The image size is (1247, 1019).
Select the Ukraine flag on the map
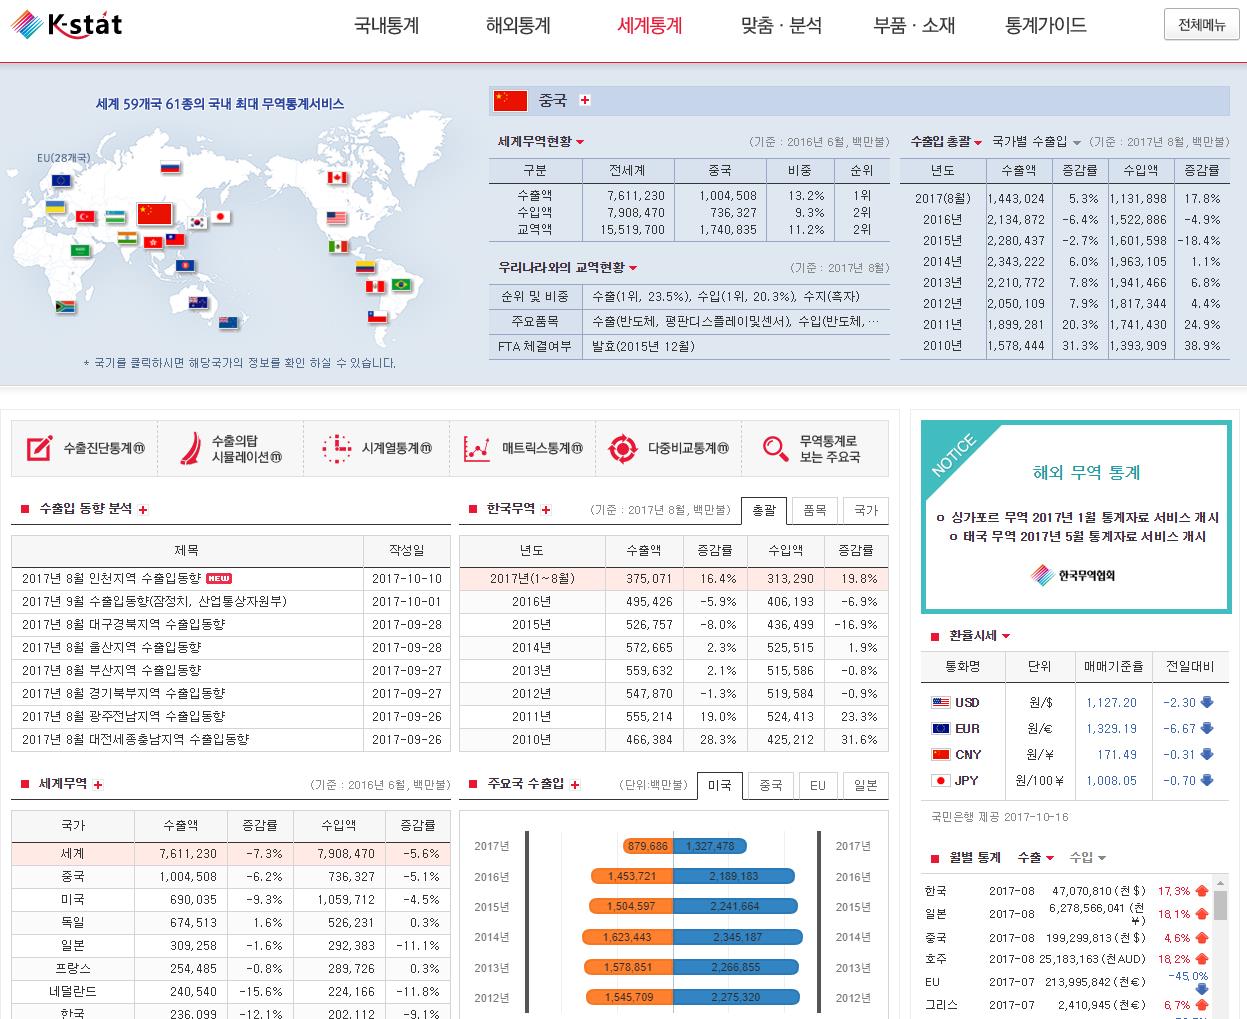pyautogui.click(x=57, y=207)
